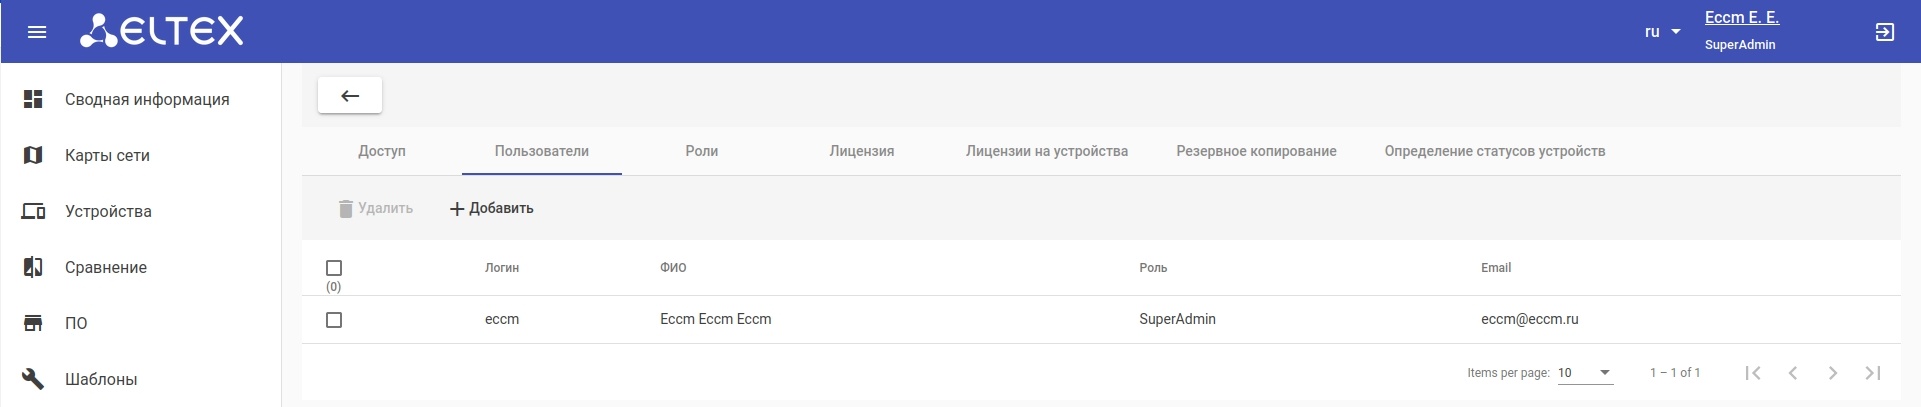Click the logout icon in header
This screenshot has height=407, width=1921.
(1884, 32)
